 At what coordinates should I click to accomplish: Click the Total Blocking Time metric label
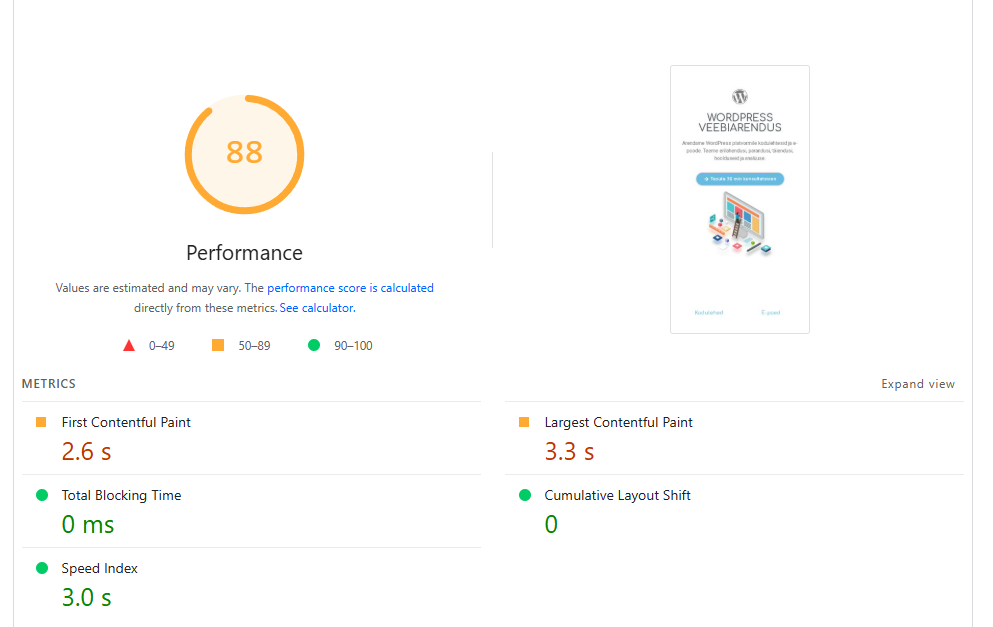tap(121, 495)
